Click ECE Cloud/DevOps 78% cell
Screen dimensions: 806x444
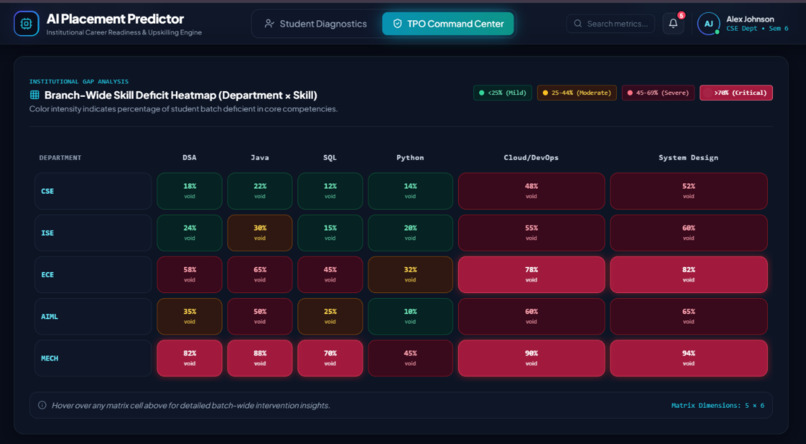click(531, 274)
